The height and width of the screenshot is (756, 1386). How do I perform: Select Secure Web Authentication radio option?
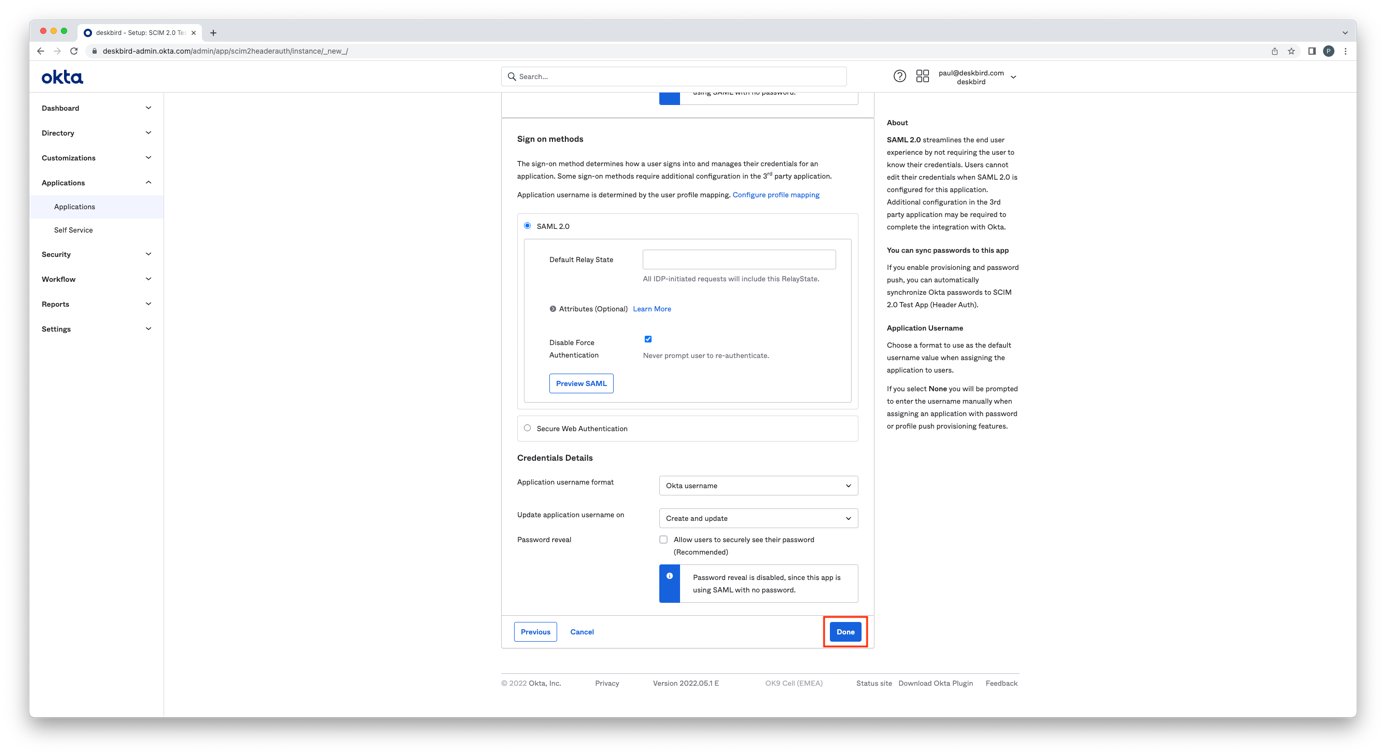pyautogui.click(x=528, y=428)
